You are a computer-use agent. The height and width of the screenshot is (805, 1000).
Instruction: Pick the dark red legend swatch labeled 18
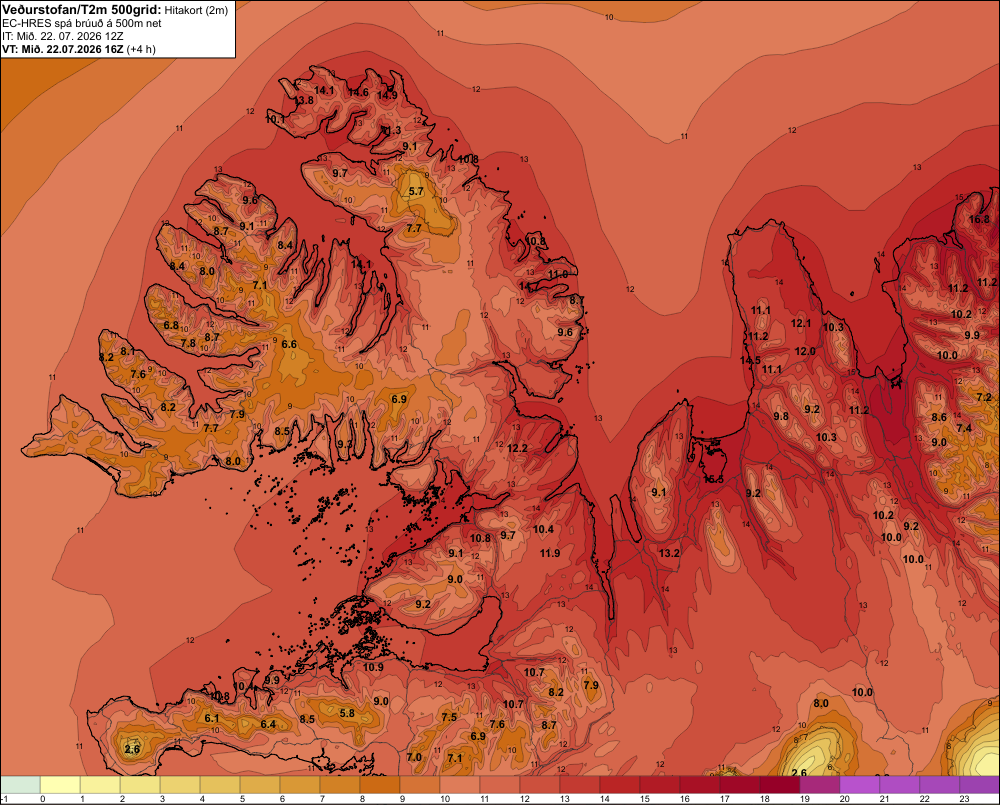click(x=780, y=785)
